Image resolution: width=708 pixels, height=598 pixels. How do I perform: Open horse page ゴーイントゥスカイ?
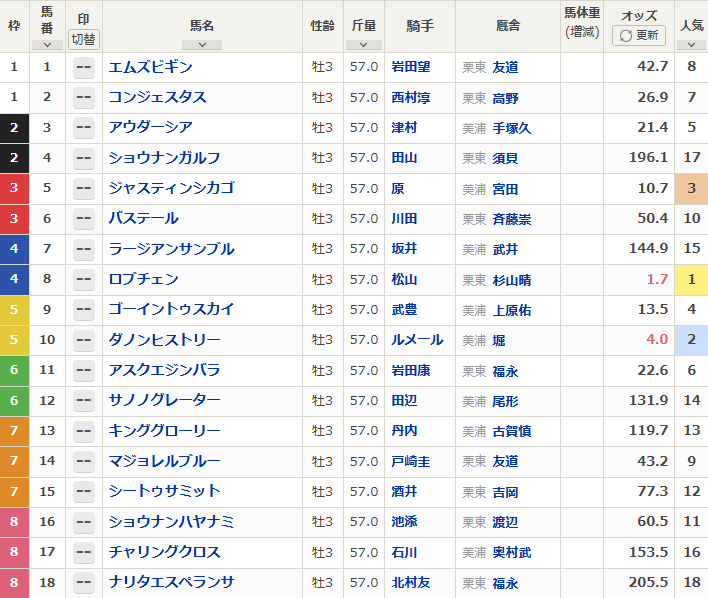pos(172,309)
